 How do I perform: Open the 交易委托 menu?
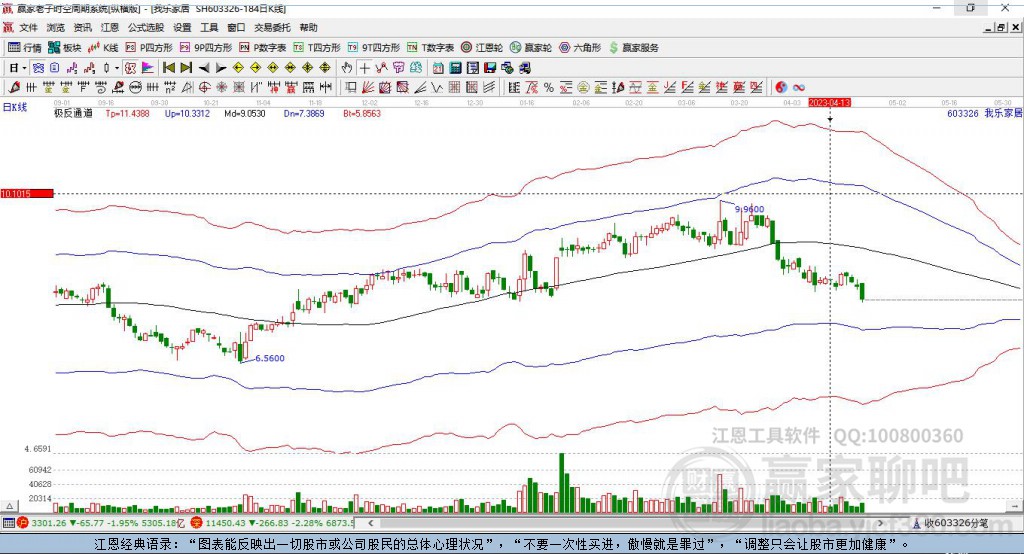tap(272, 27)
